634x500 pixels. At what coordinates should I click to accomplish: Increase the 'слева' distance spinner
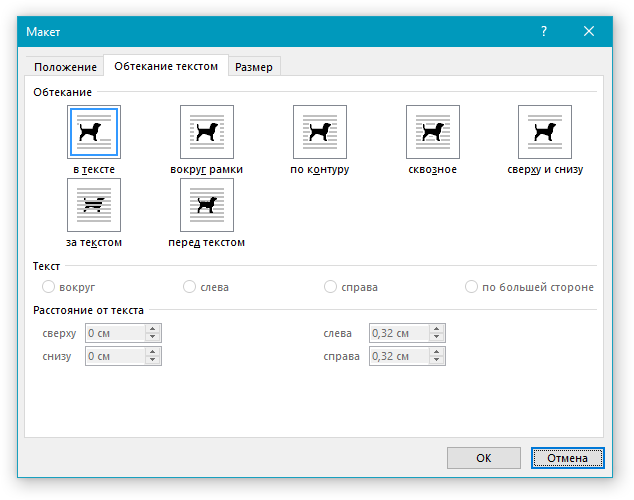pos(436,329)
